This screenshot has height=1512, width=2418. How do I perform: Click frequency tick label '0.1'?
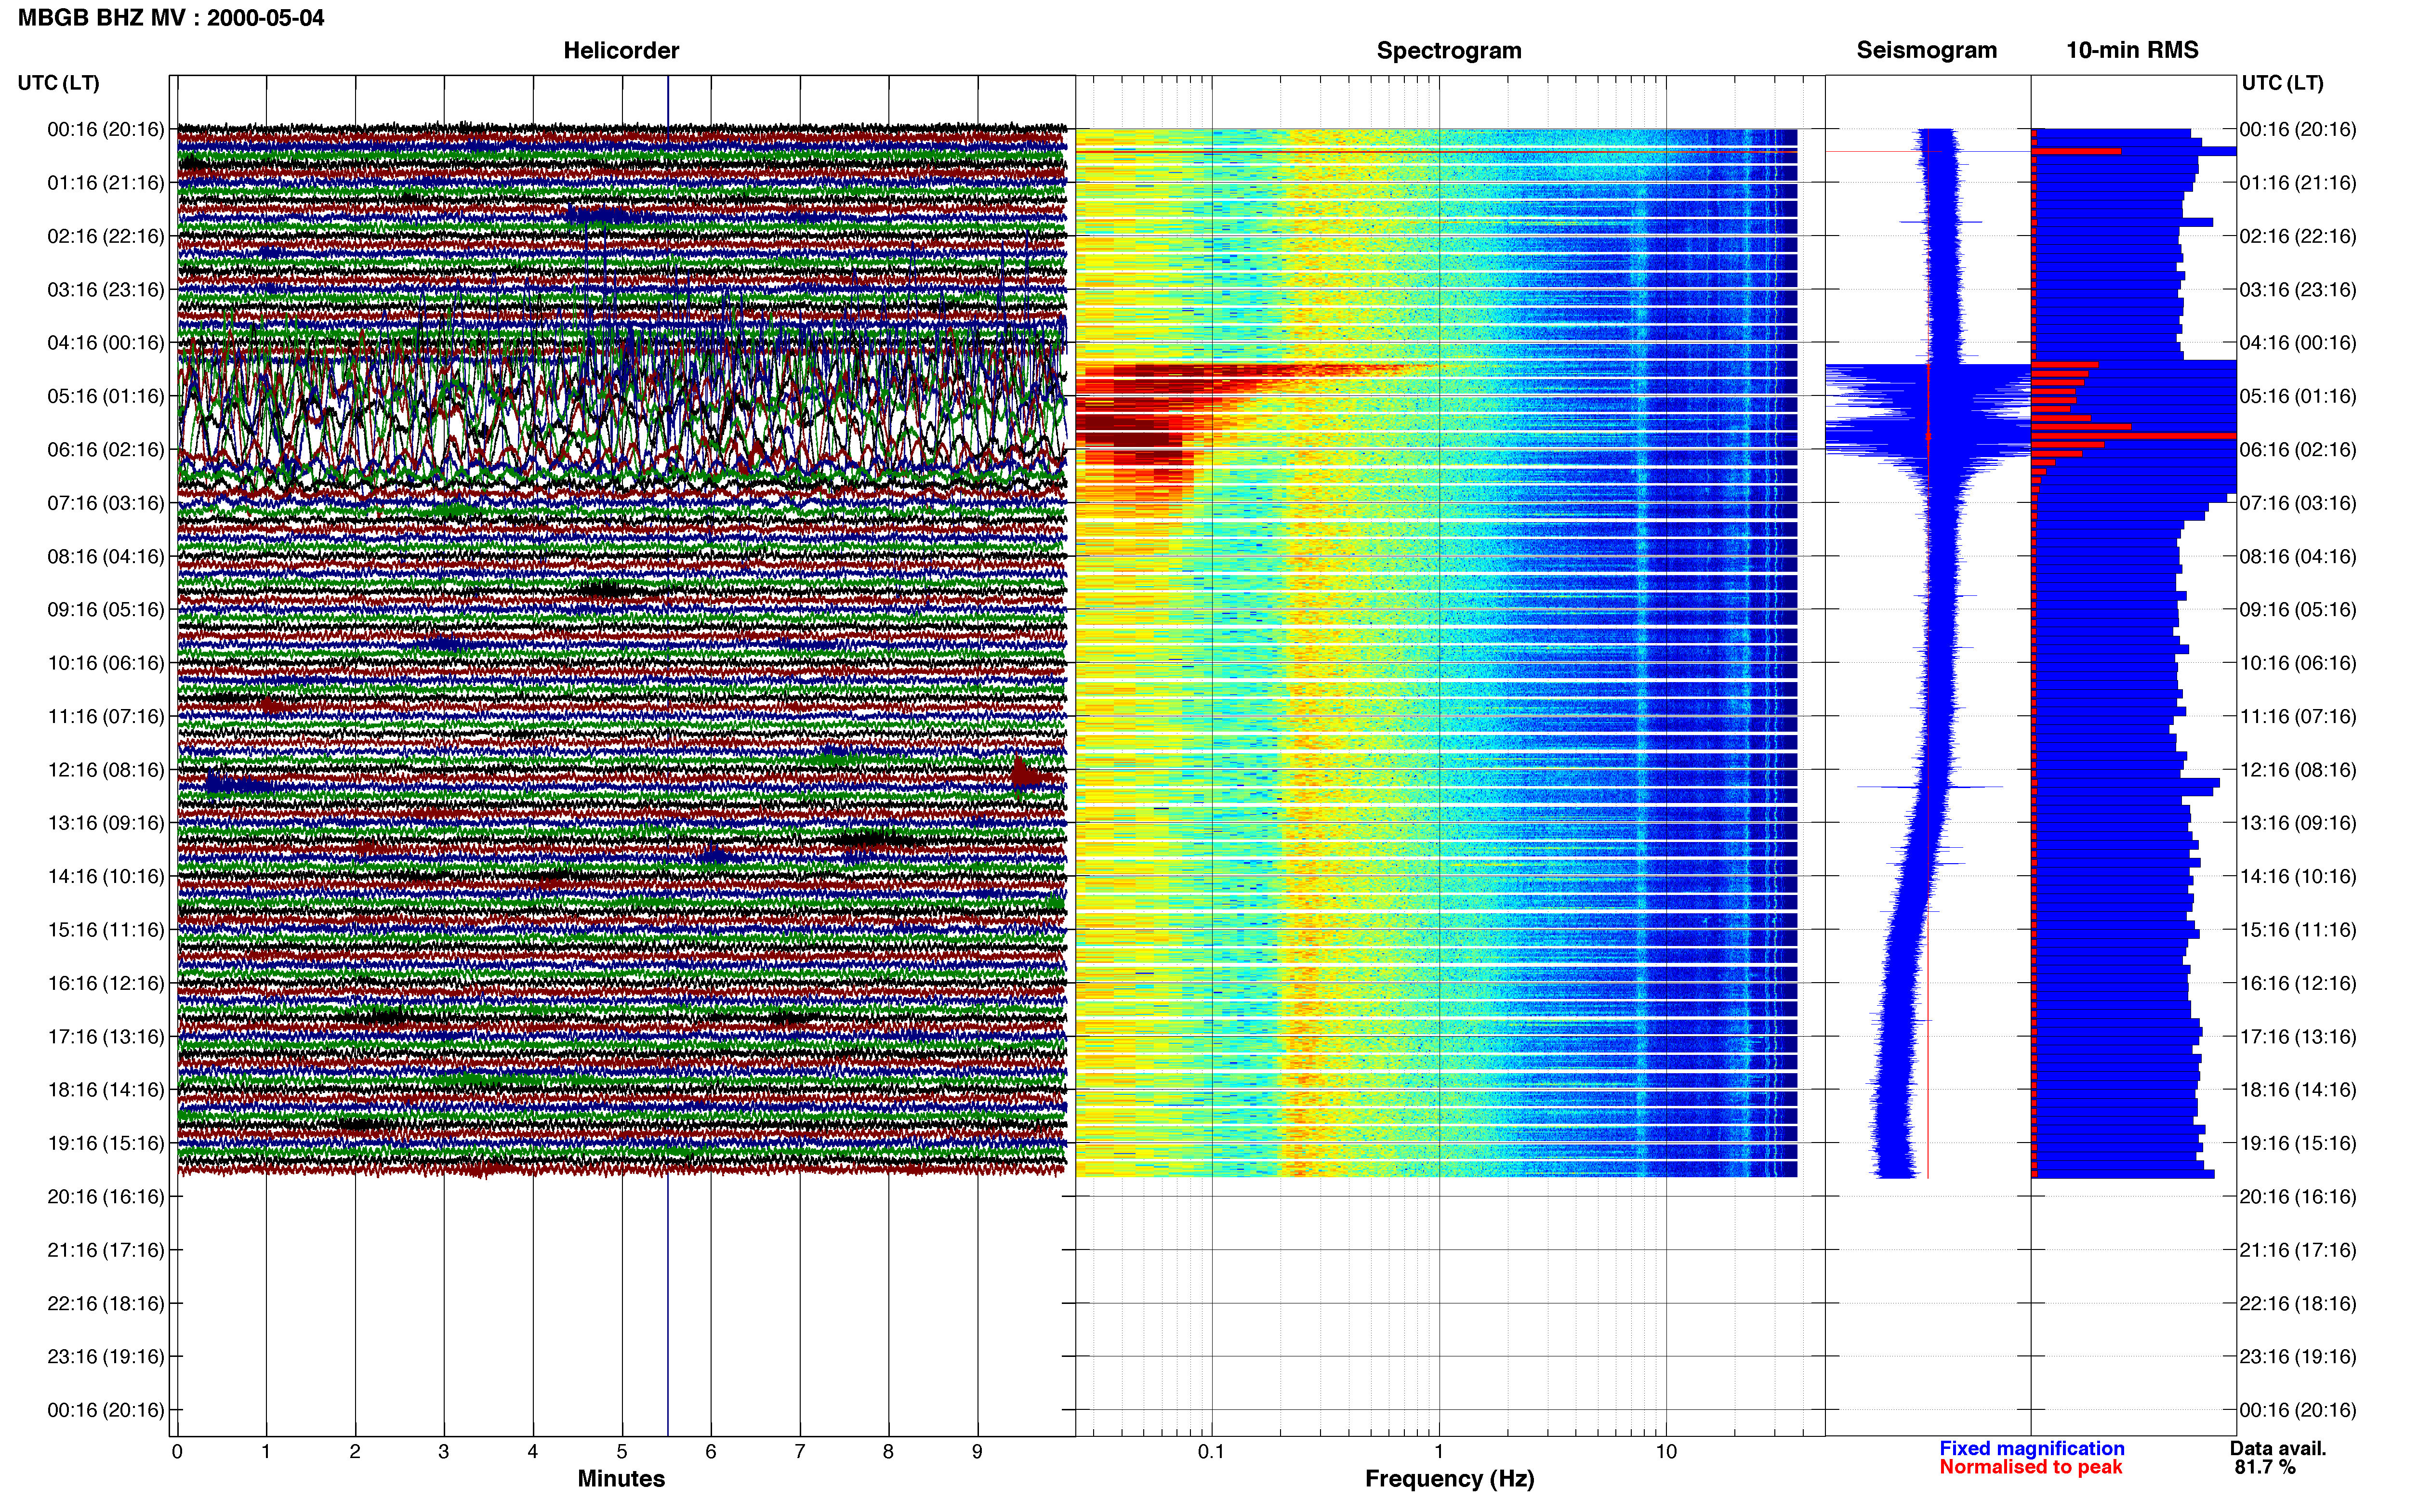pyautogui.click(x=1211, y=1452)
